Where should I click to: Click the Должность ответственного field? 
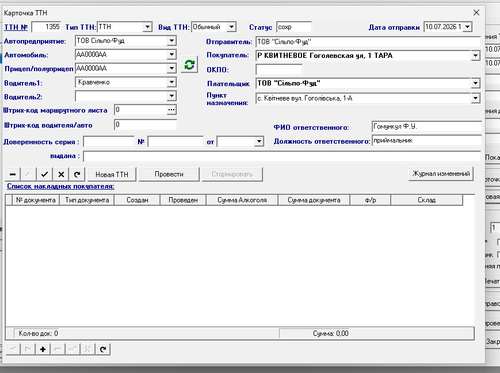[x=426, y=141]
